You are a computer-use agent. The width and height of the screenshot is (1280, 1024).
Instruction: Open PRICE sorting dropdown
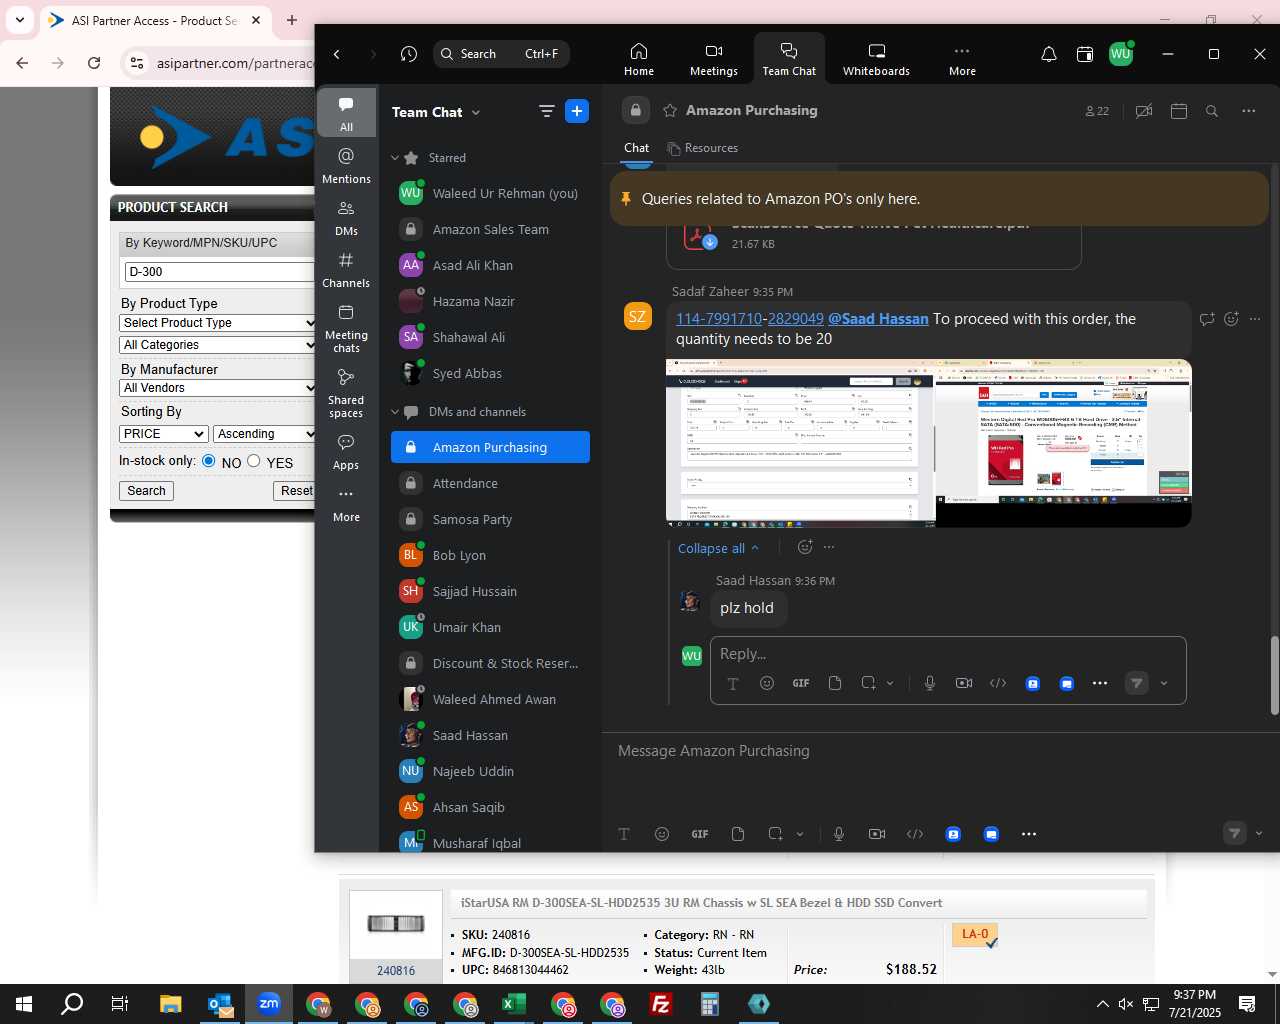163,434
